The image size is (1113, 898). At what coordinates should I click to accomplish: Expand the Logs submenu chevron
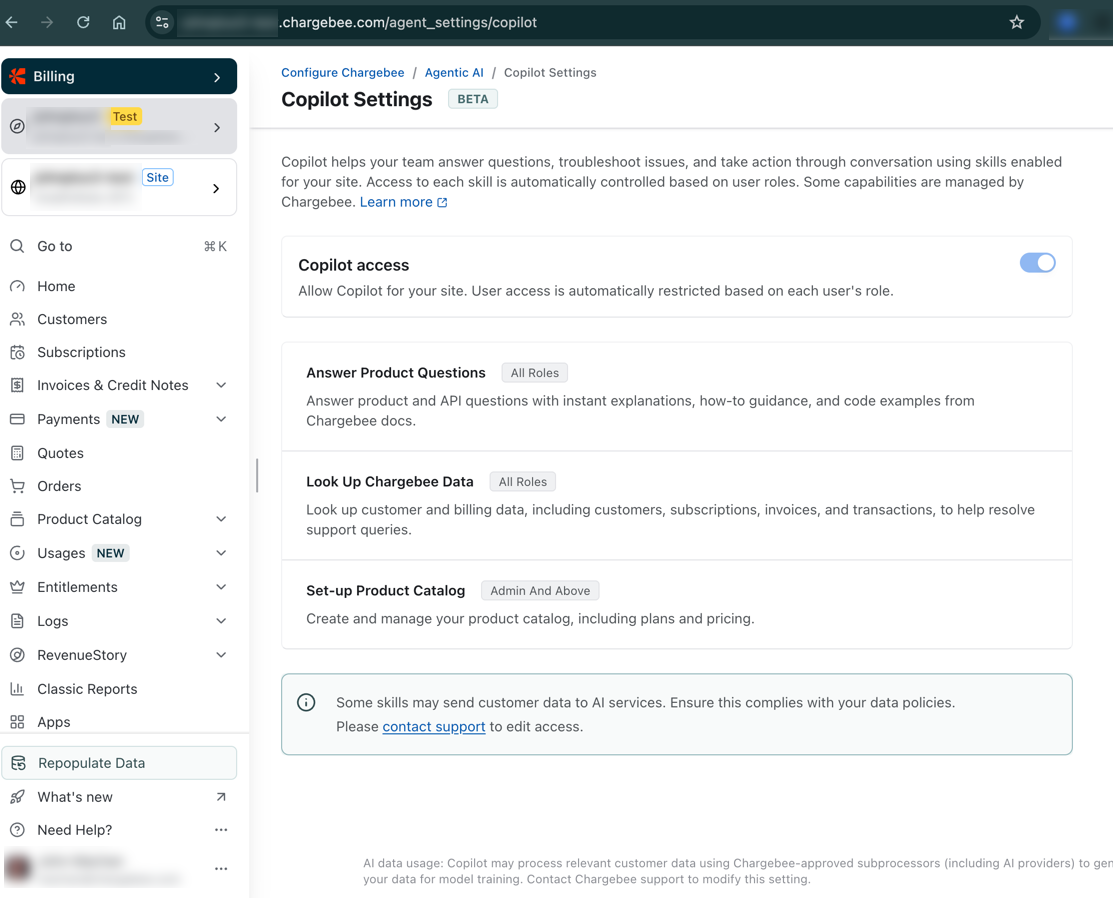pyautogui.click(x=221, y=621)
